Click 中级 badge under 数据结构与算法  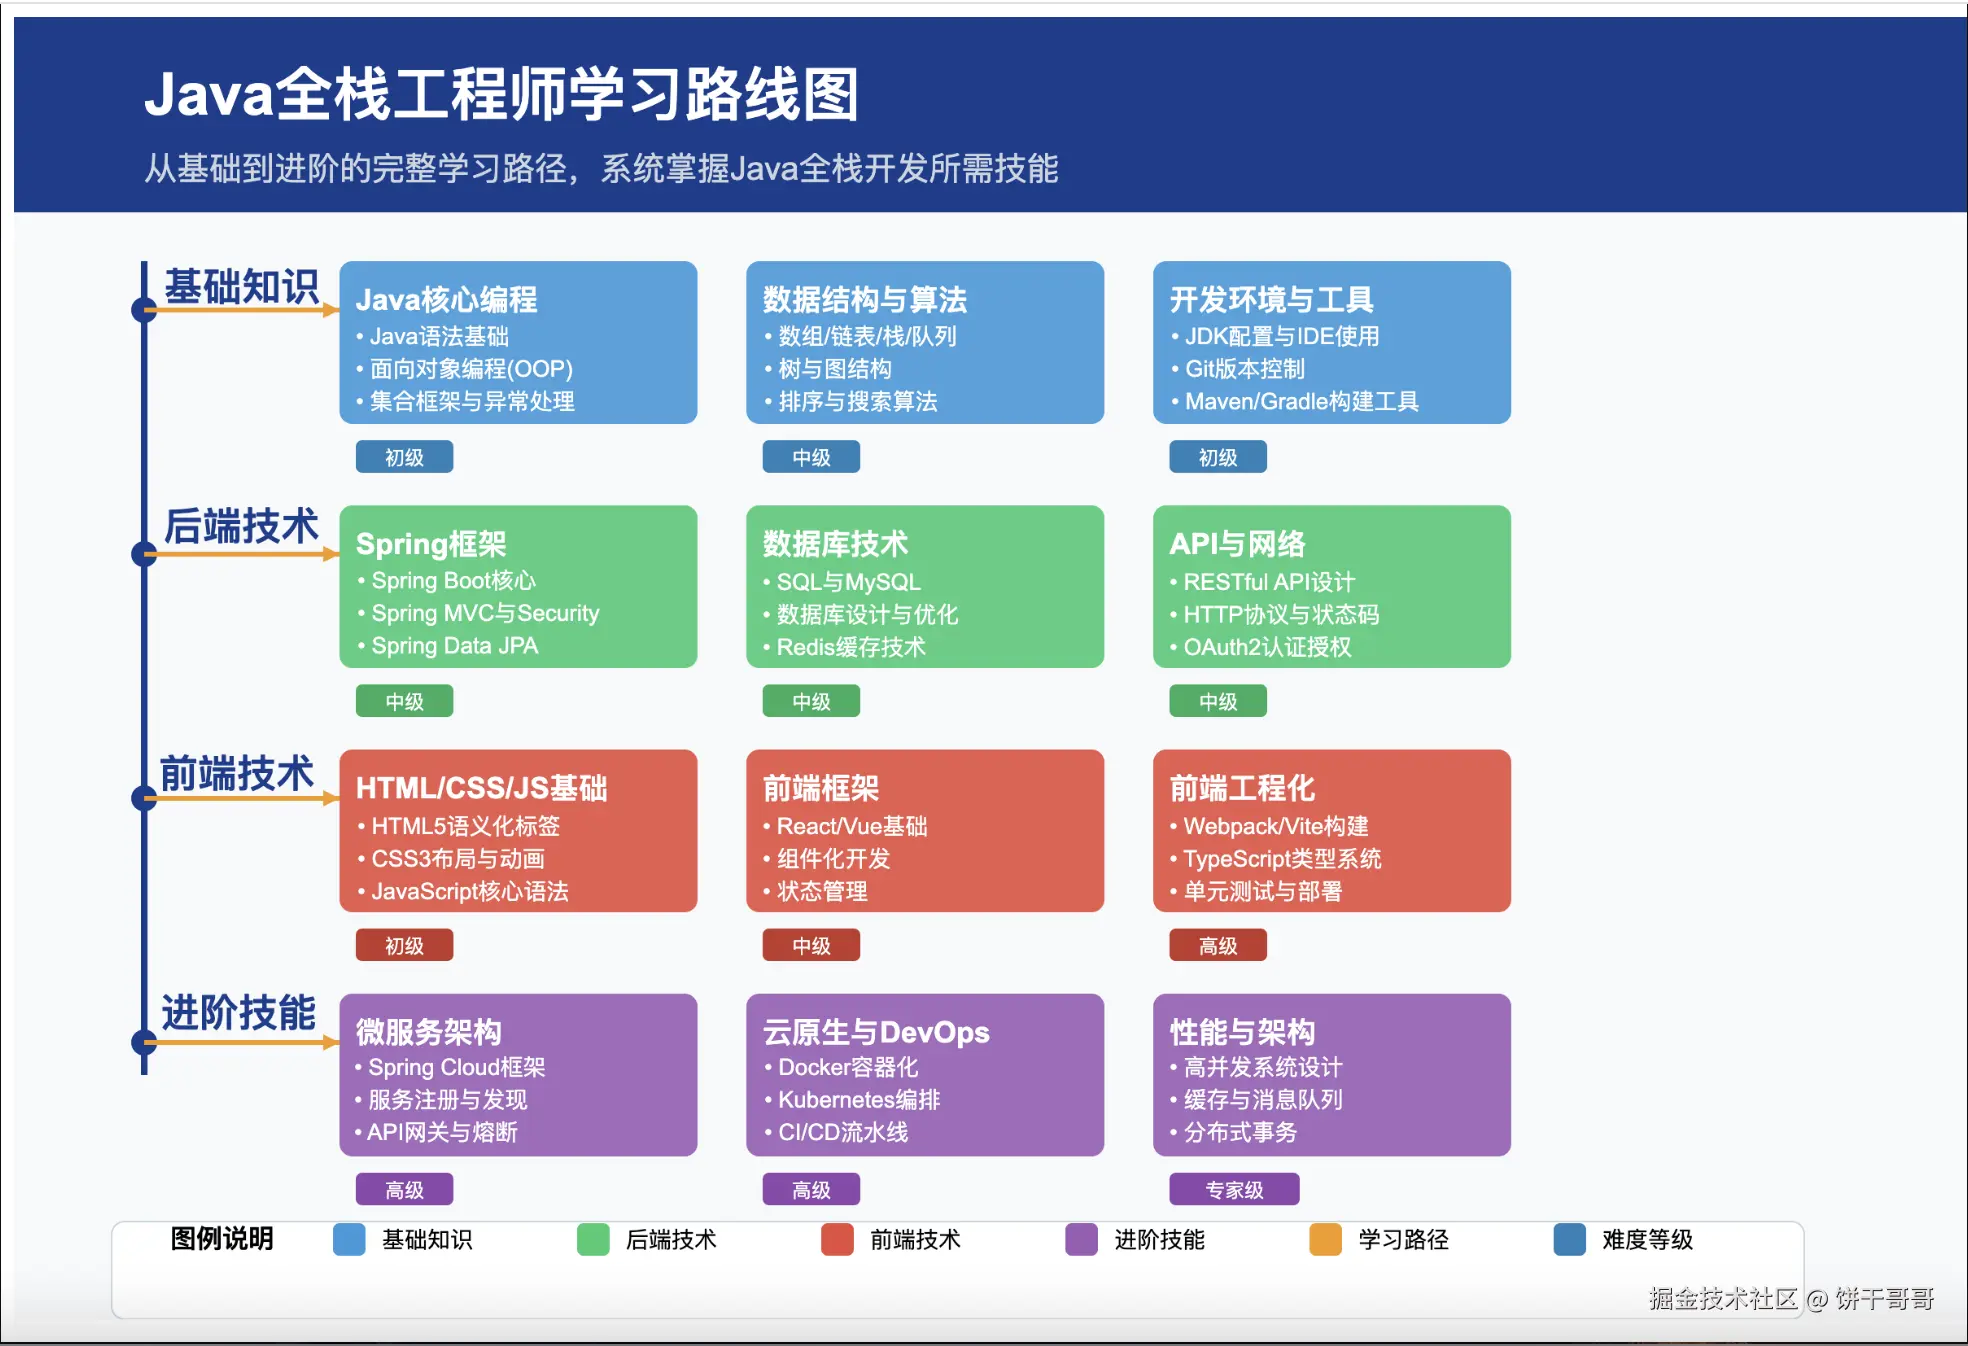(811, 457)
